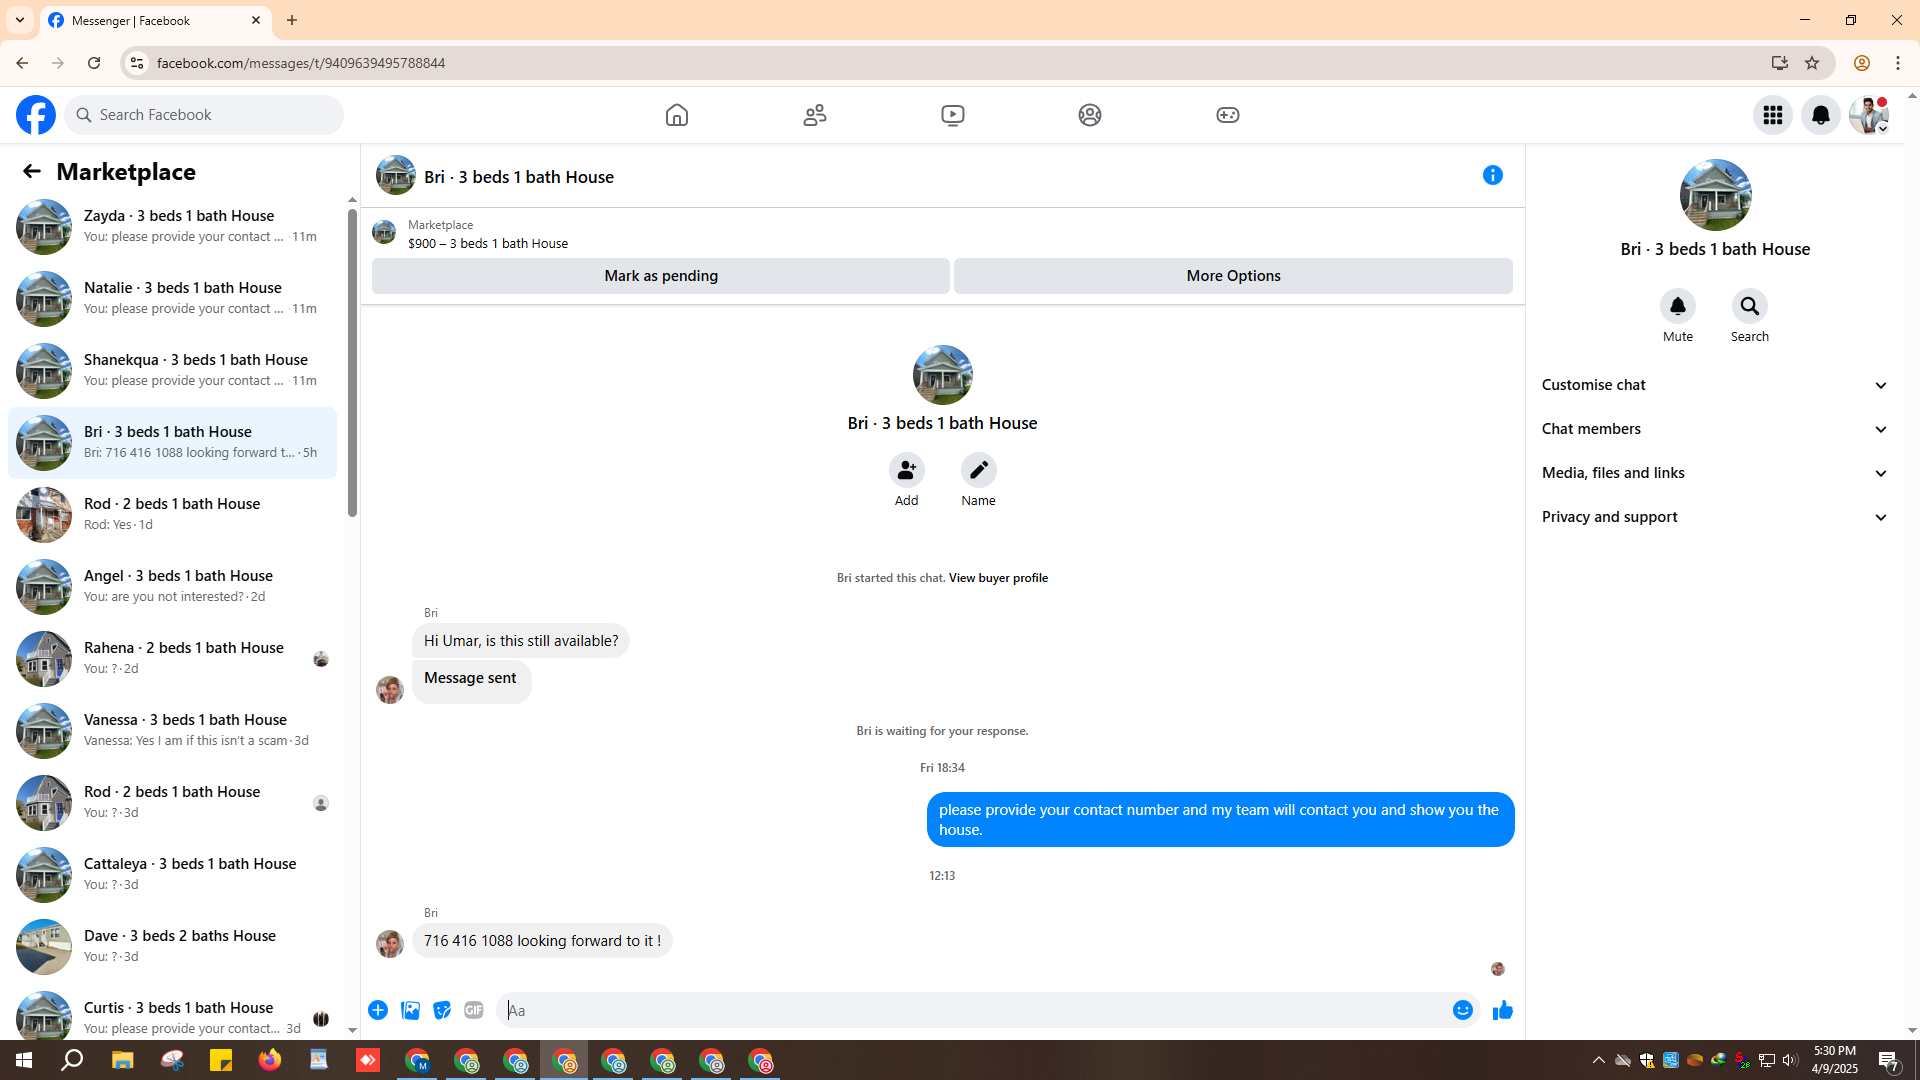Click the chat list vertical scrollbar

tap(352, 363)
